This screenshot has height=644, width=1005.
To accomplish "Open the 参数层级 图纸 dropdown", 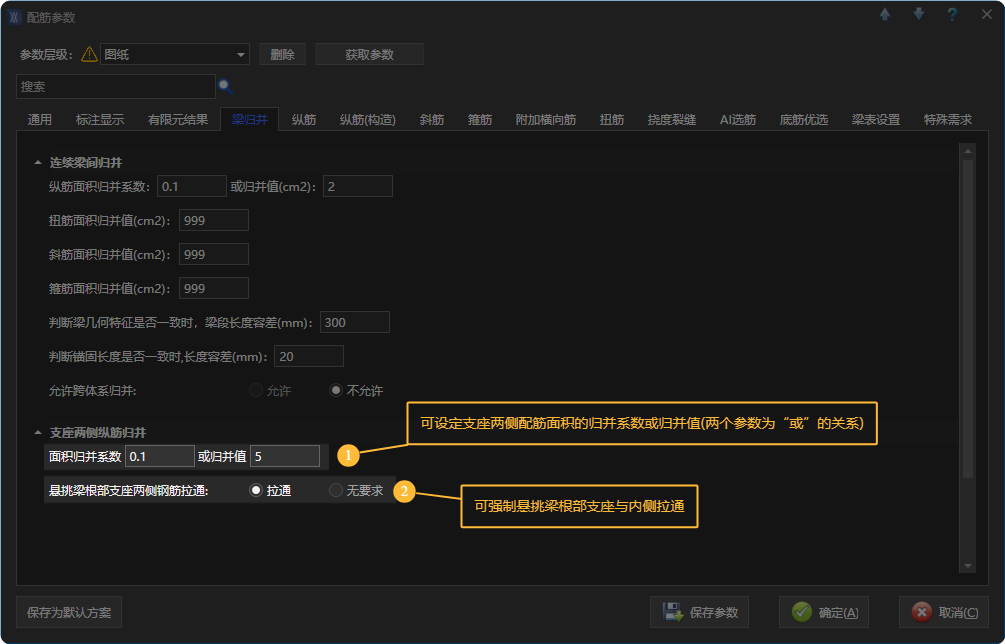I will tap(241, 55).
